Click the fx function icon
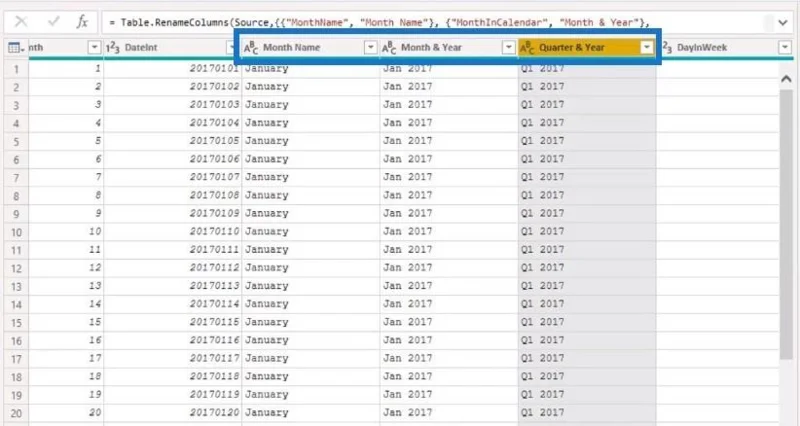The width and height of the screenshot is (800, 426). pyautogui.click(x=82, y=21)
